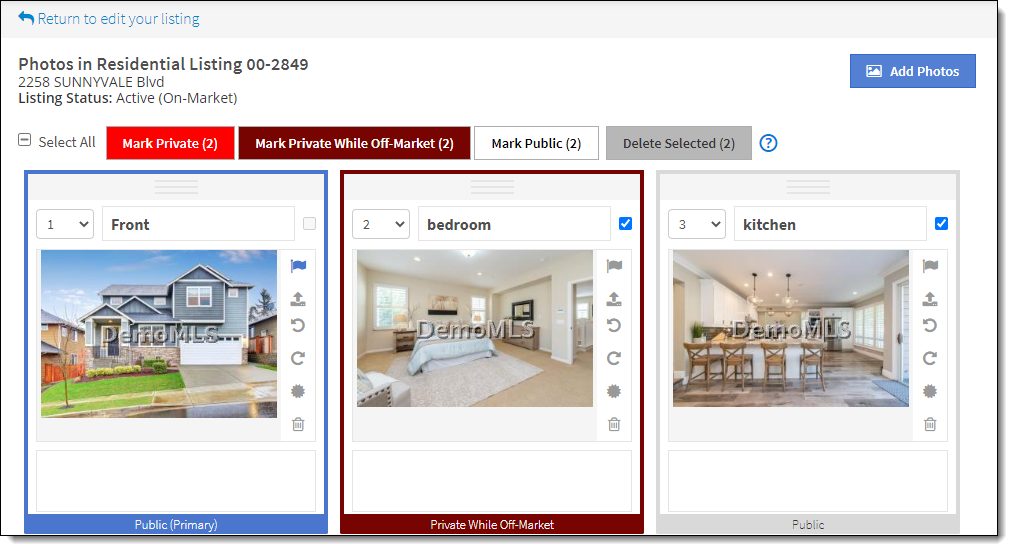Rotate Front photo clockwise
The width and height of the screenshot is (1013, 551).
click(x=298, y=358)
